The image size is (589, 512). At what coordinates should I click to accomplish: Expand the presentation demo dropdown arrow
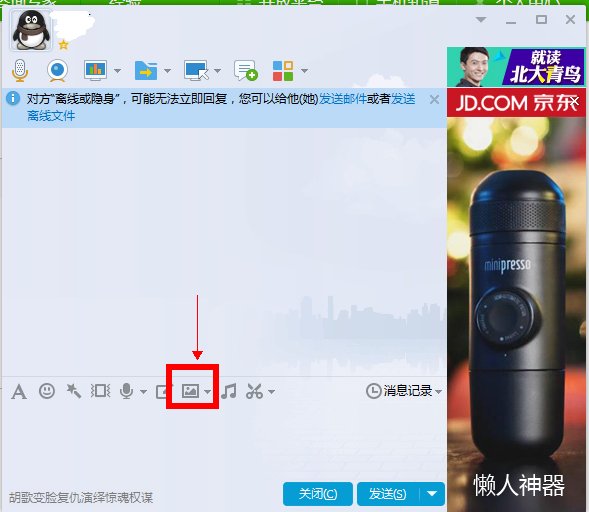(x=117, y=71)
